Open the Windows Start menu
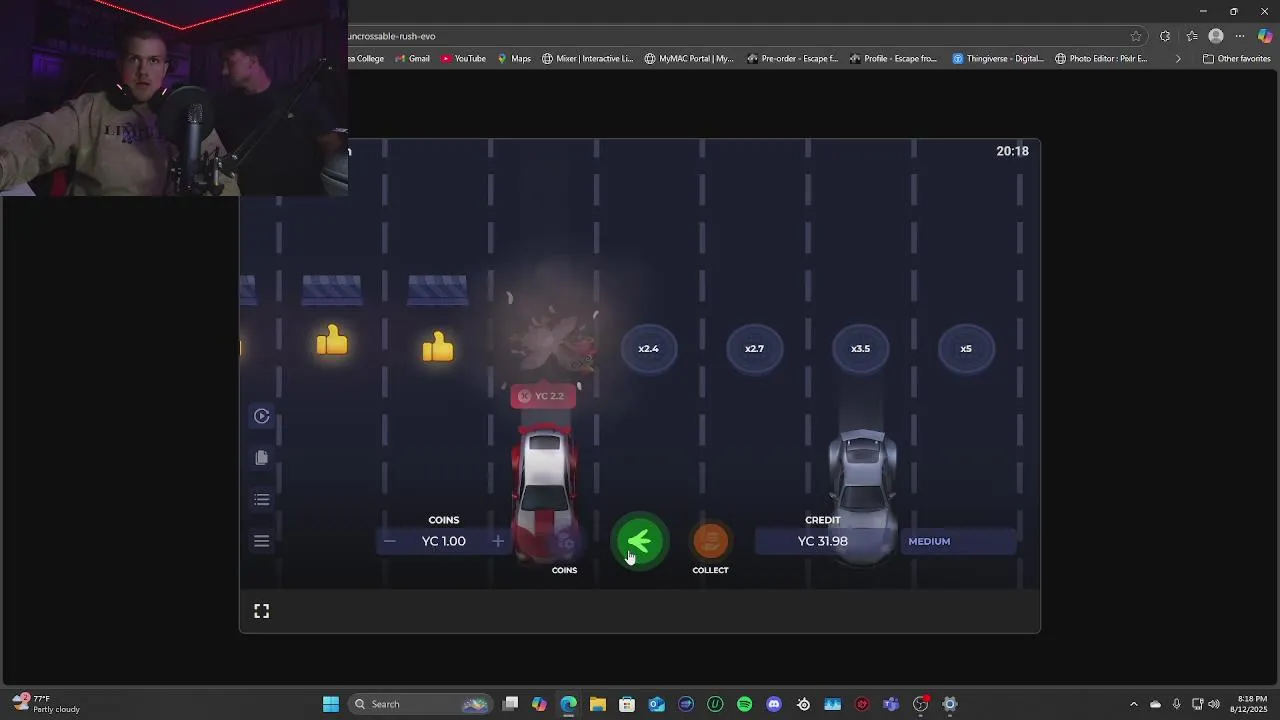1280x720 pixels. (x=331, y=704)
